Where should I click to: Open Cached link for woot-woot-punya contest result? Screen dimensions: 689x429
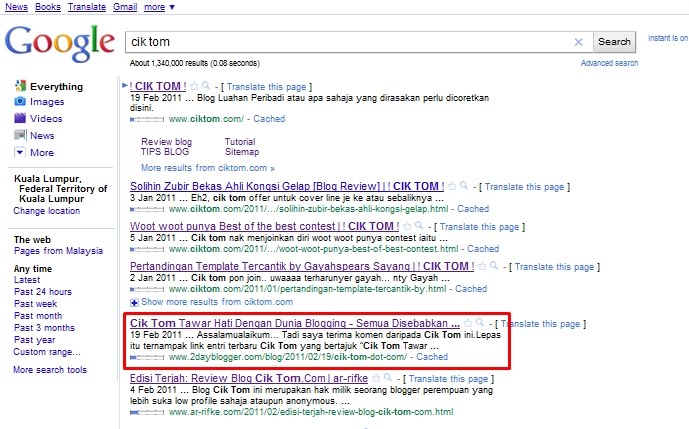click(483, 249)
